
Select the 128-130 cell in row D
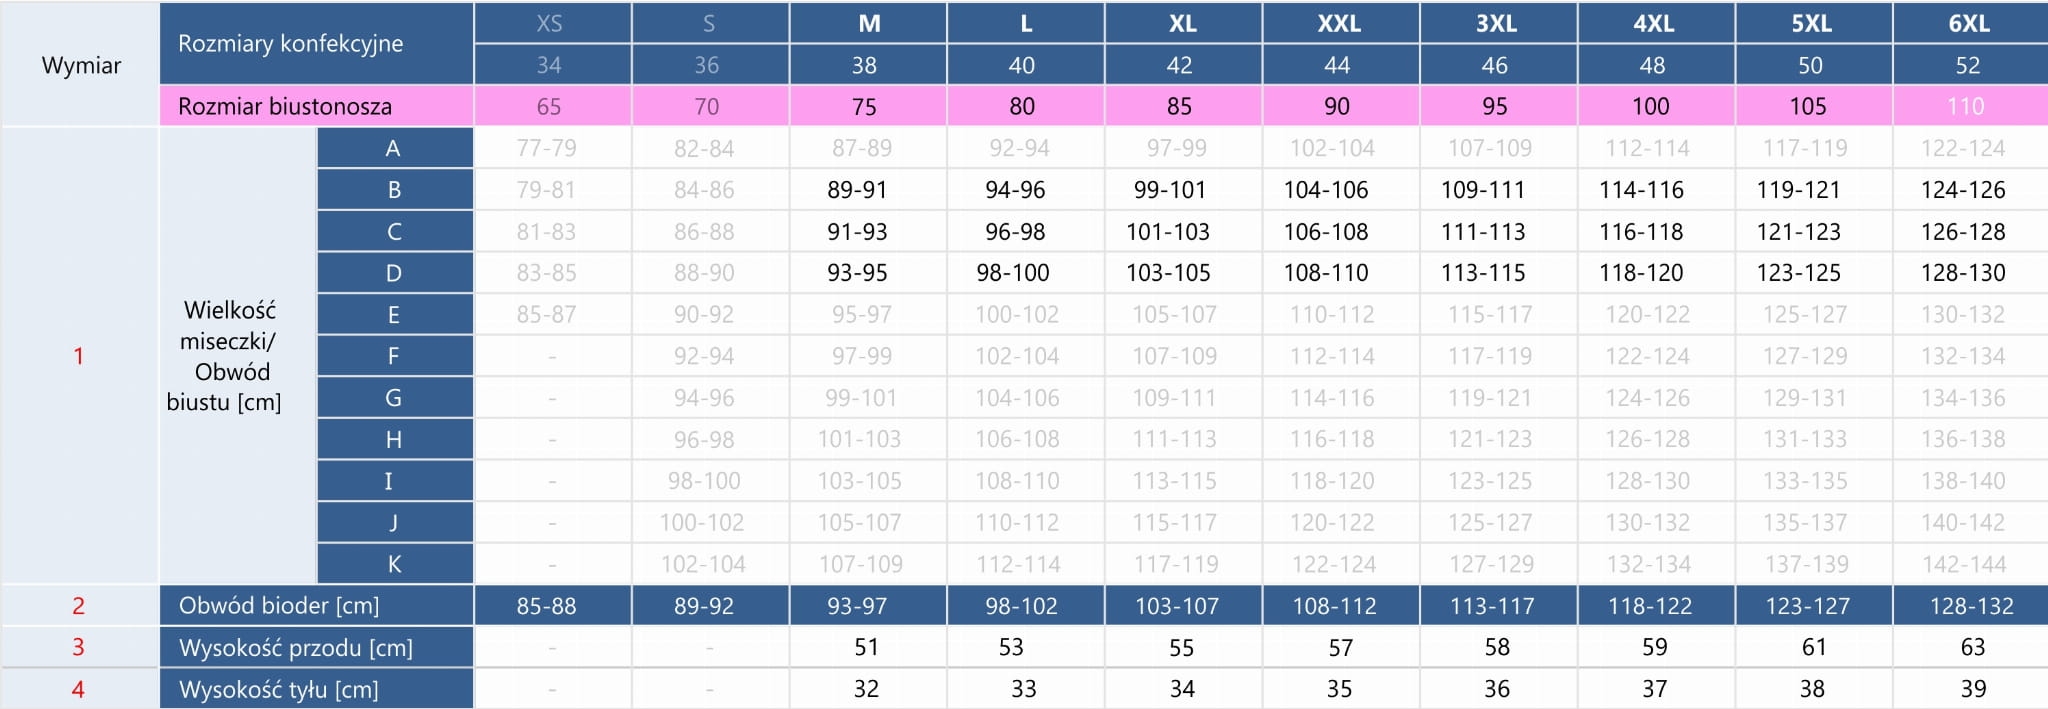[x=1963, y=273]
